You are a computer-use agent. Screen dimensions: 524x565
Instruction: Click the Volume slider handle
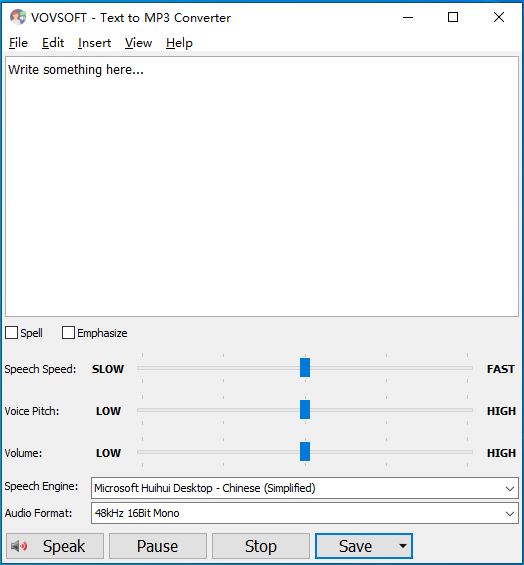pos(305,451)
